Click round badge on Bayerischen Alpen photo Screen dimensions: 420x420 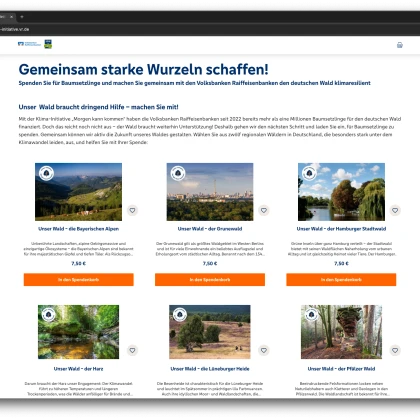(46, 173)
